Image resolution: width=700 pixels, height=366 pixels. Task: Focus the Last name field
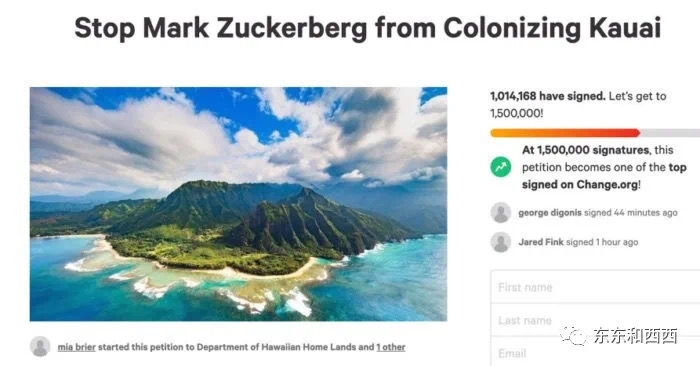(595, 320)
